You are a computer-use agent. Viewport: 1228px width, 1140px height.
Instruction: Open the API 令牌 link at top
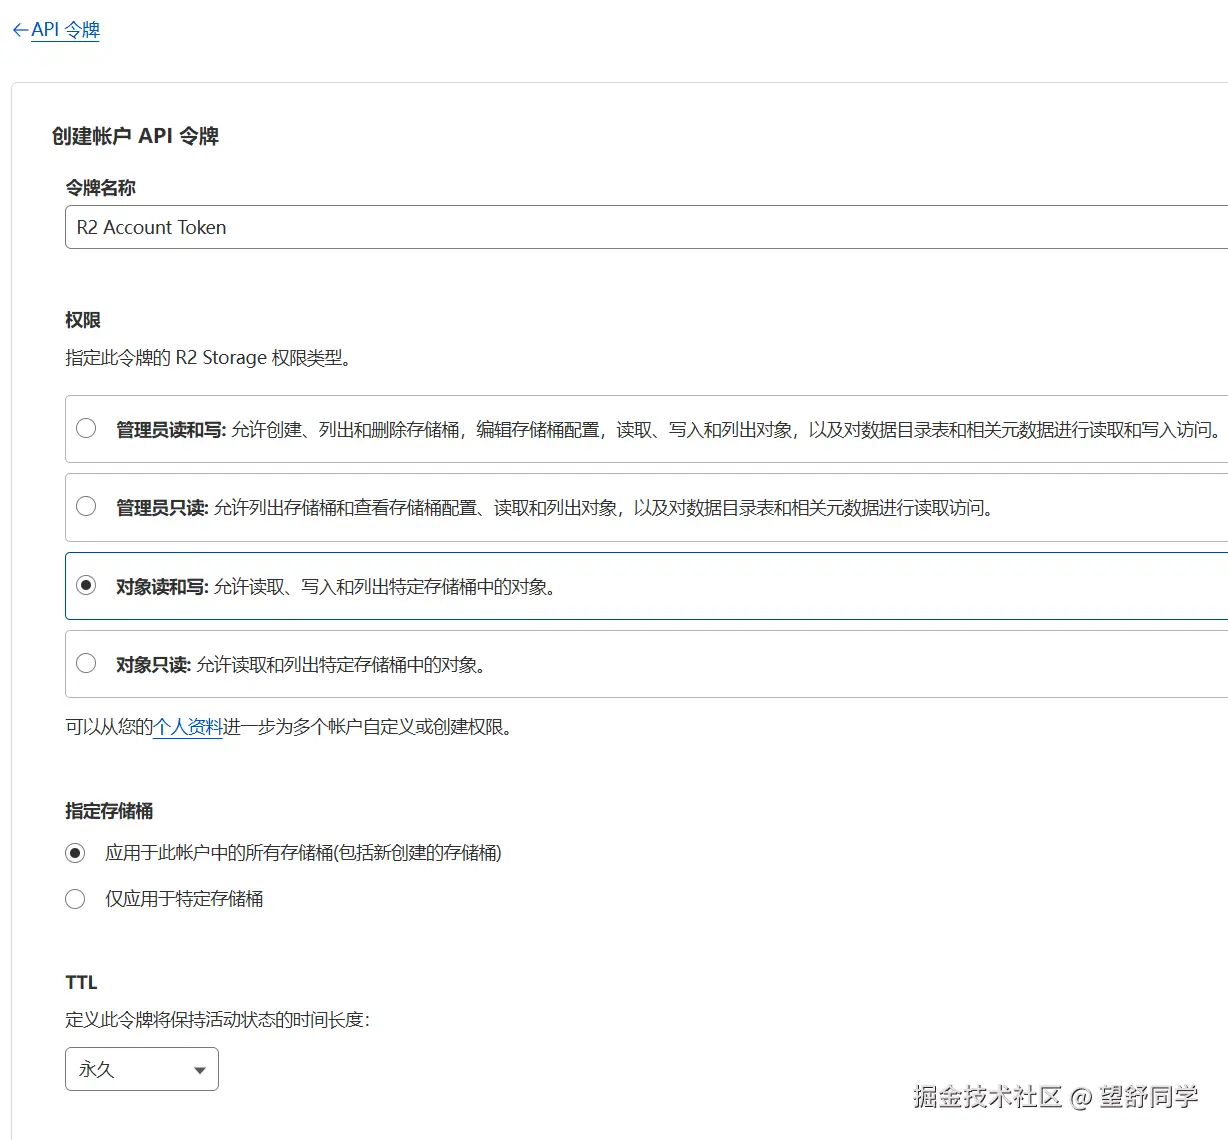point(64,29)
